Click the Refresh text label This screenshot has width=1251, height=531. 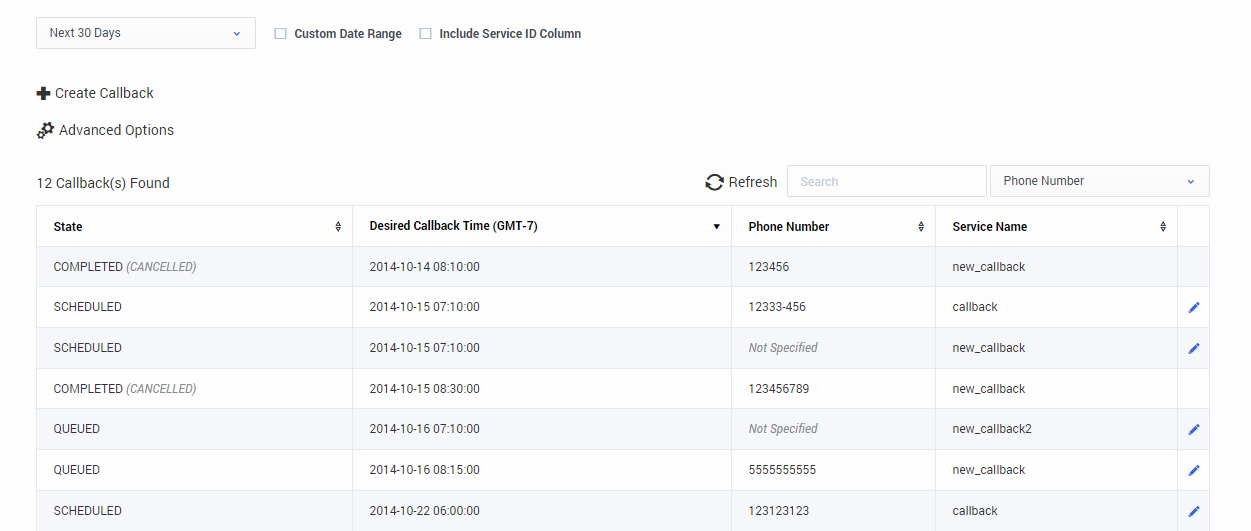752,182
